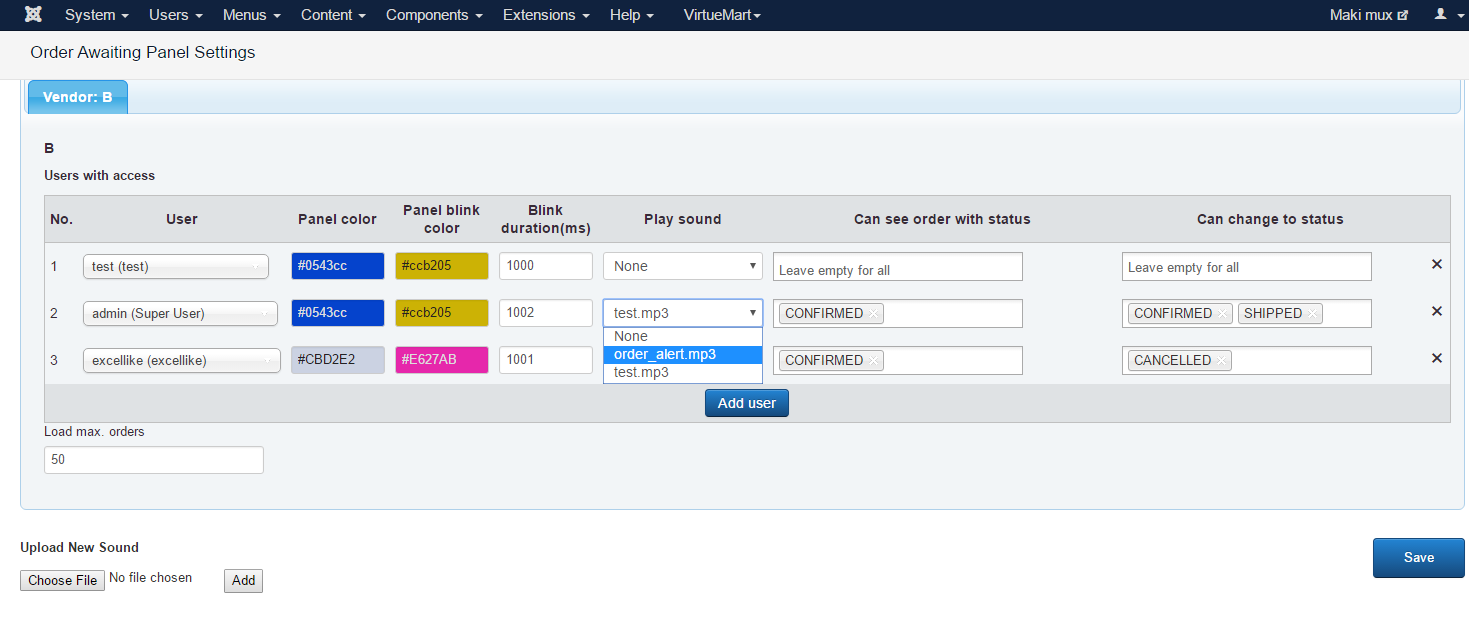Remove CANCELLED tag from excellike row
This screenshot has width=1469, height=636.
click(1221, 361)
